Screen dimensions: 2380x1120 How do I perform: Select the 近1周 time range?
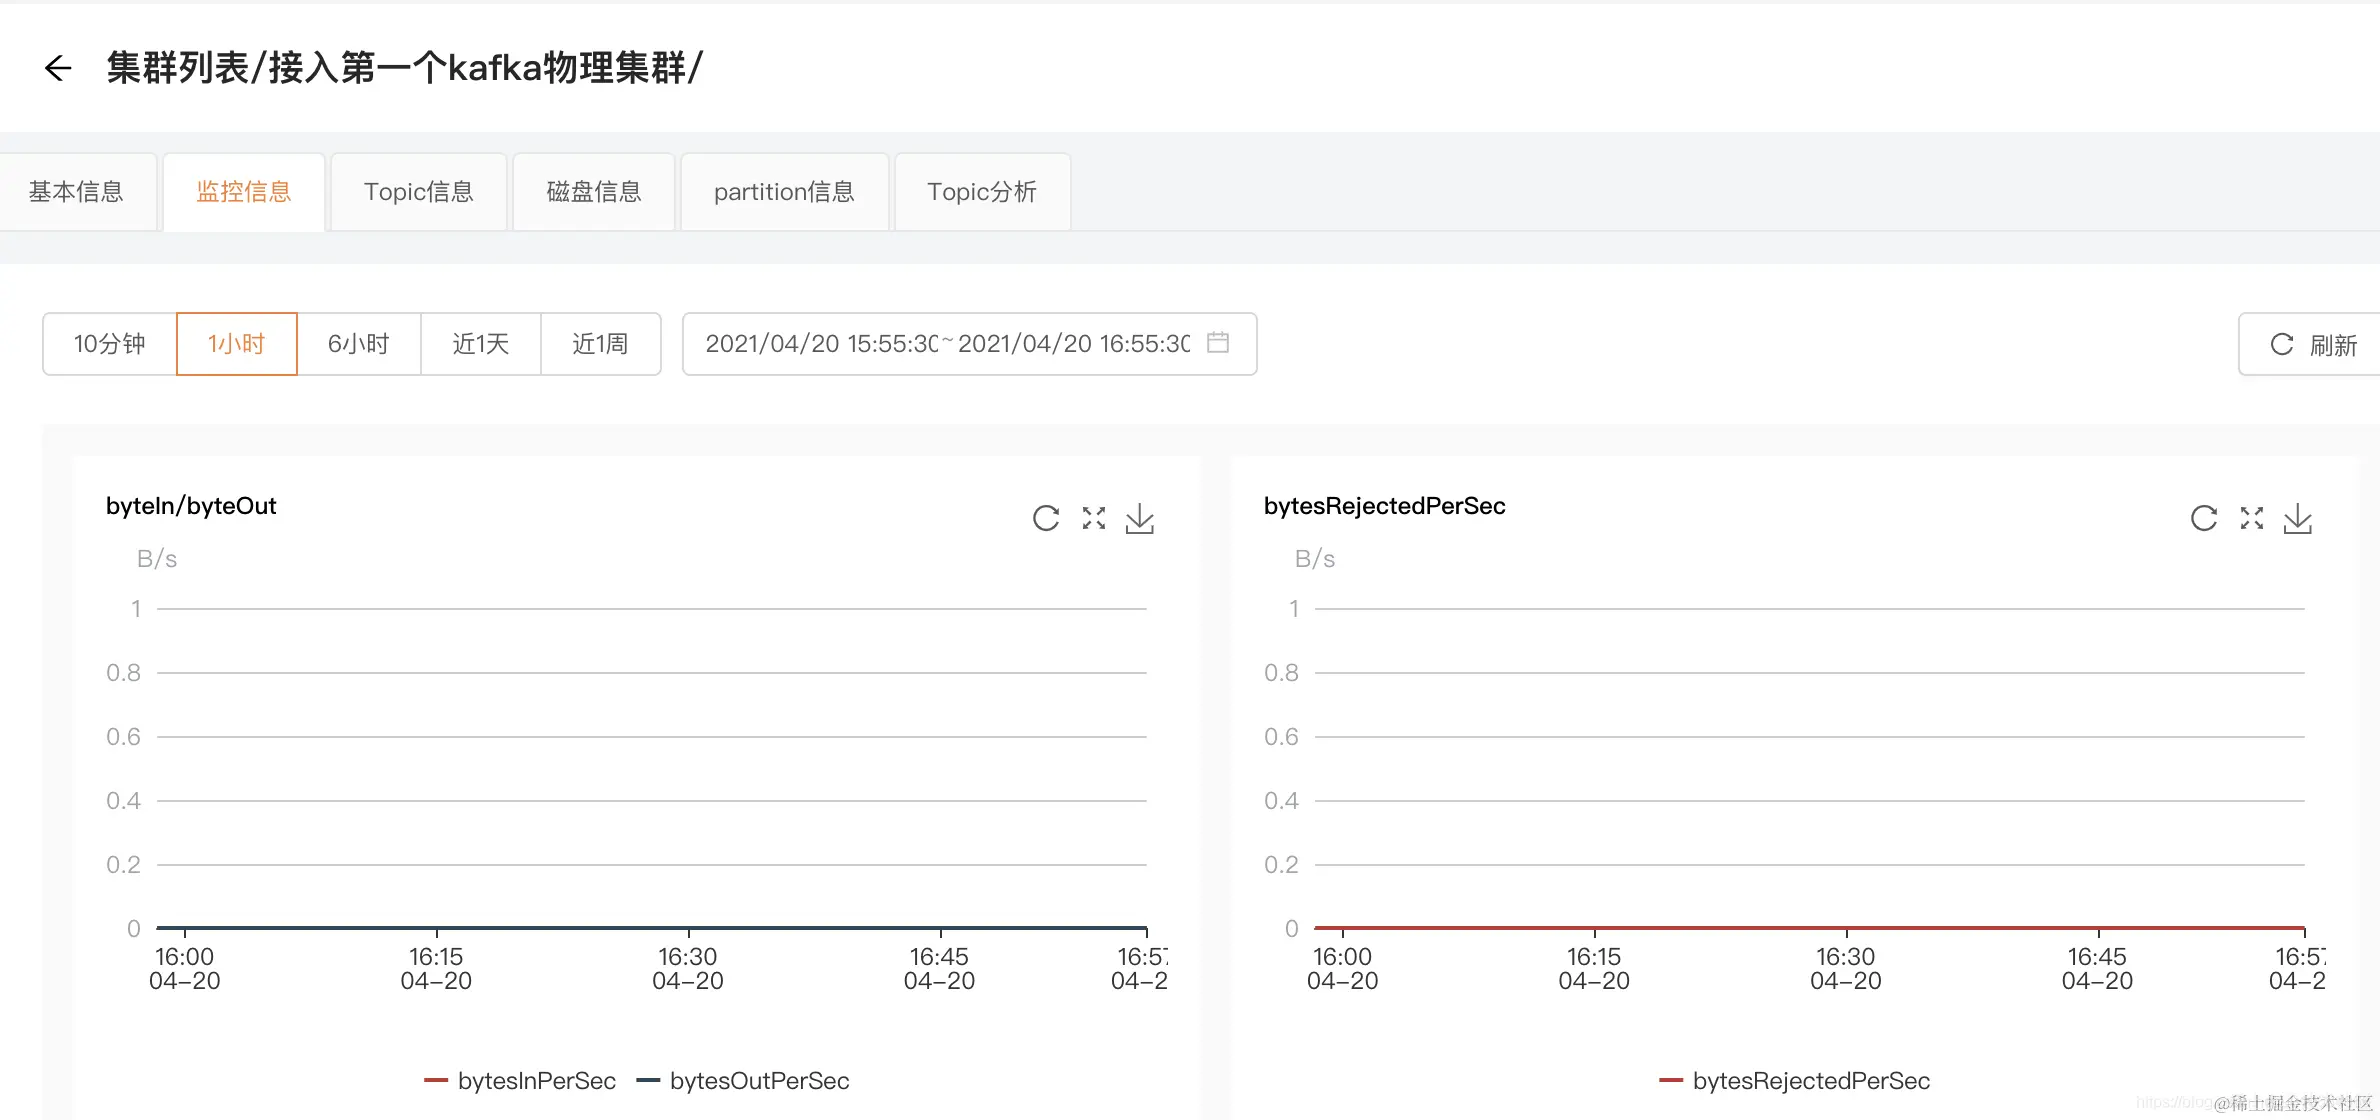600,344
